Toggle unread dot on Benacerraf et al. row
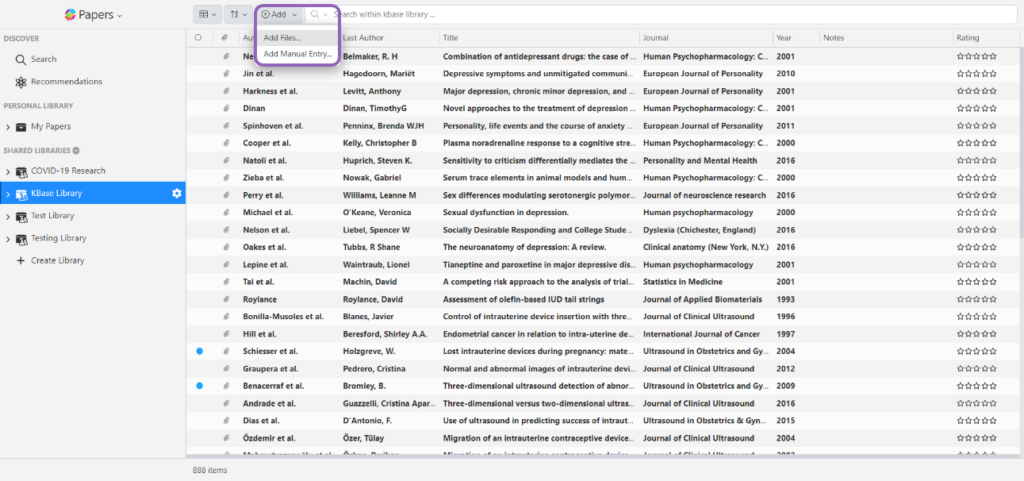This screenshot has height=481, width=1024. [199, 385]
